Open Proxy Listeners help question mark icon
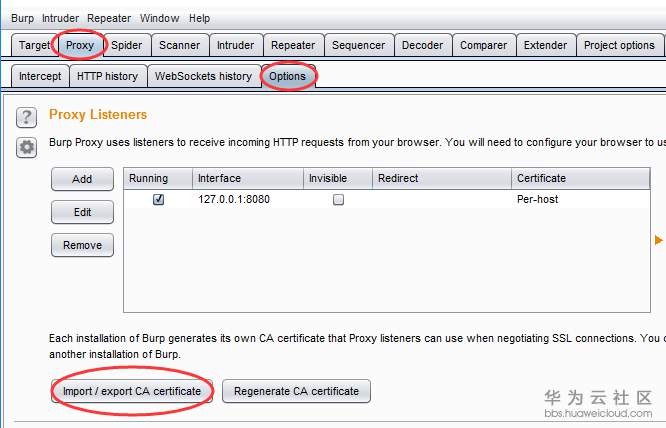The image size is (666, 428). (x=27, y=117)
